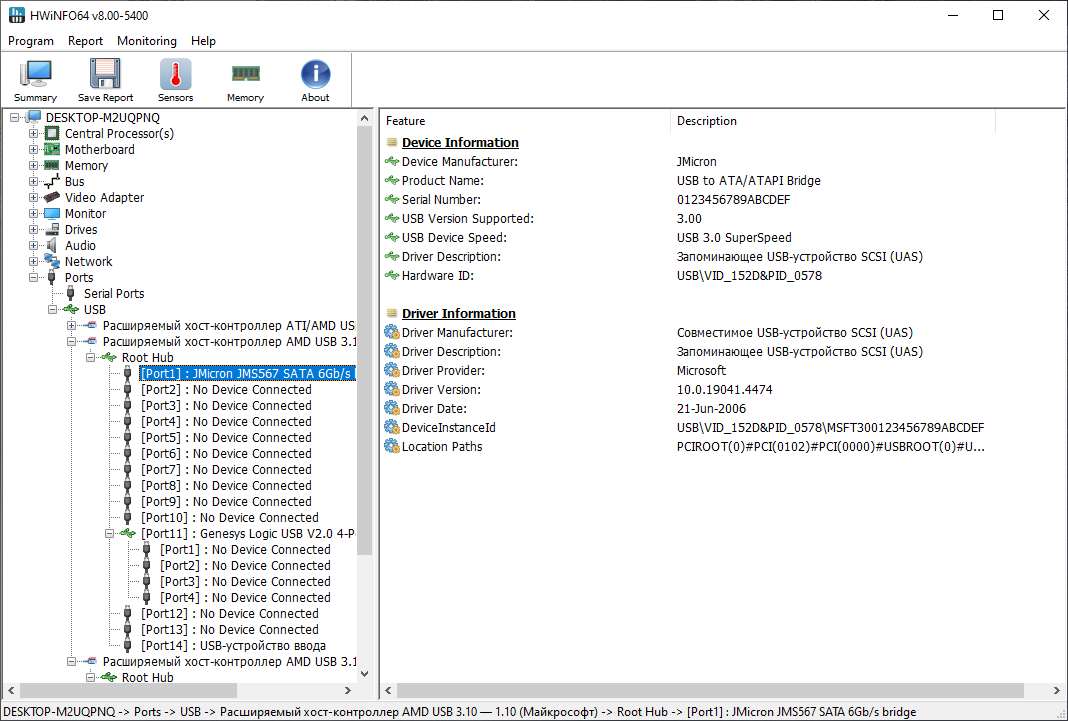Viewport: 1068px width, 721px height.
Task: Click the Hardware ID value USB\VID_152D&PID_0578
Action: pyautogui.click(x=749, y=276)
